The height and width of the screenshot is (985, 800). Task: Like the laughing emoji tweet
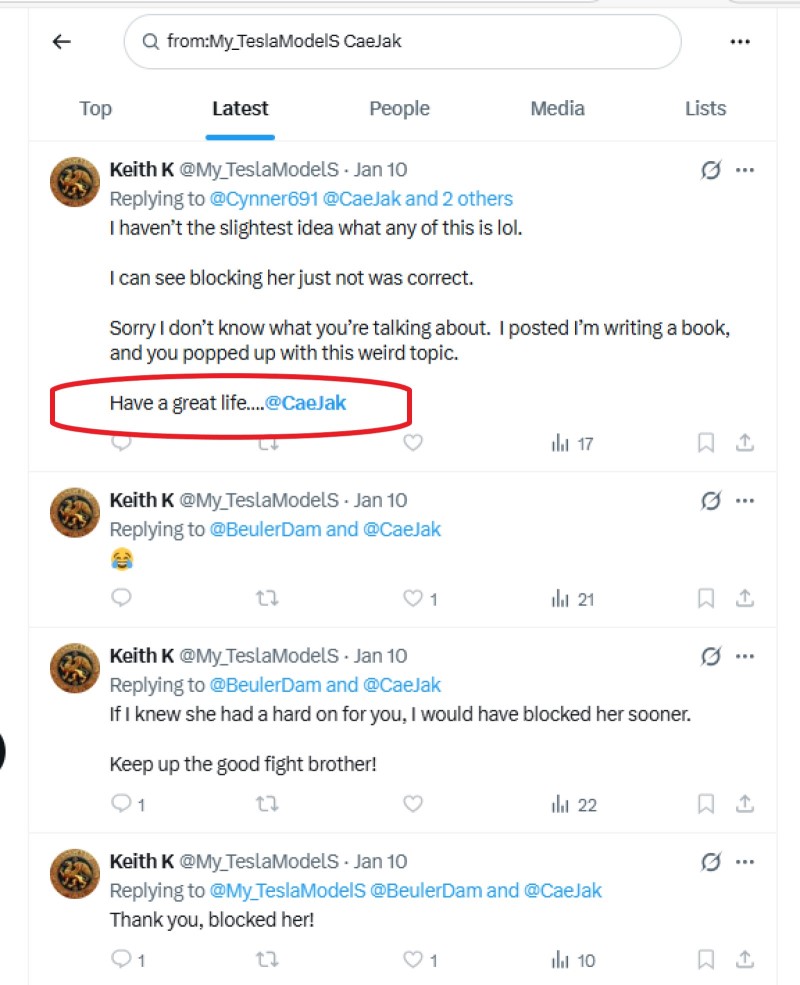click(x=413, y=599)
